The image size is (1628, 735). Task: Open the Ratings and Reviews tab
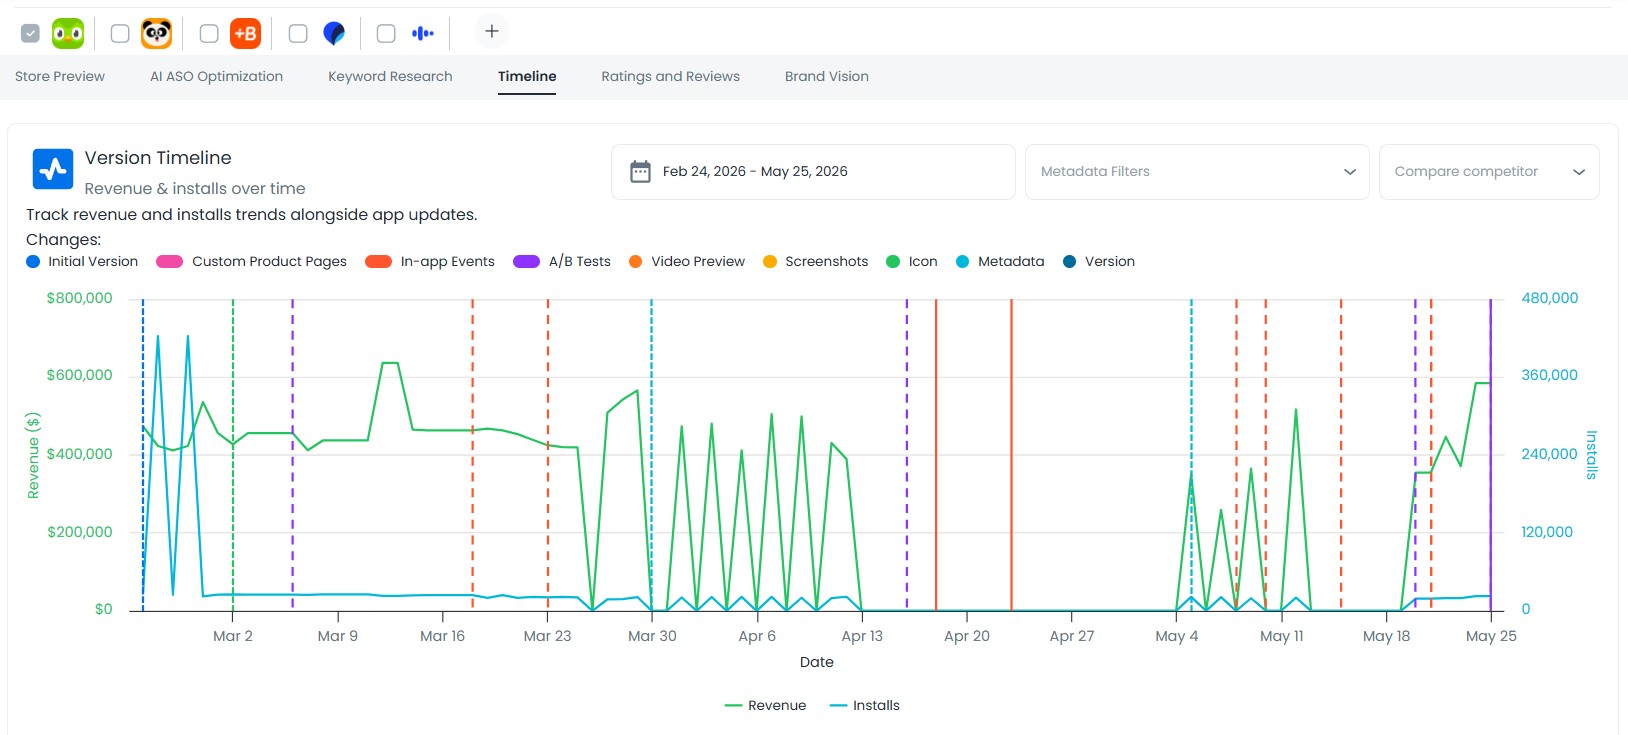[x=670, y=76]
